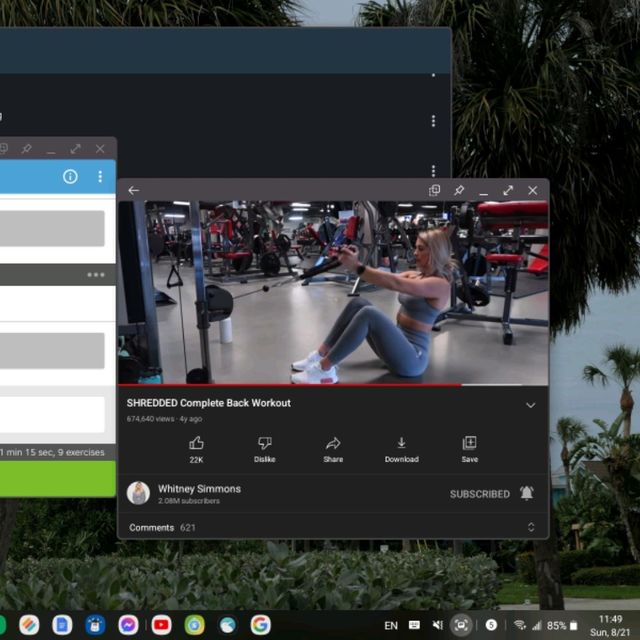The image size is (640, 640).
Task: Open YouTube from the taskbar shelf
Action: 161,625
